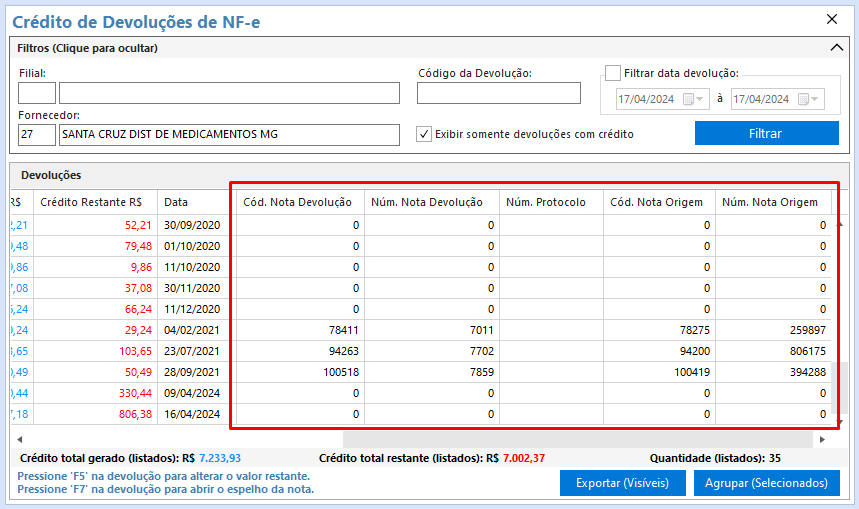The height and width of the screenshot is (509, 859).
Task: Click the horizontal scrollbar right arrow
Action: point(823,439)
